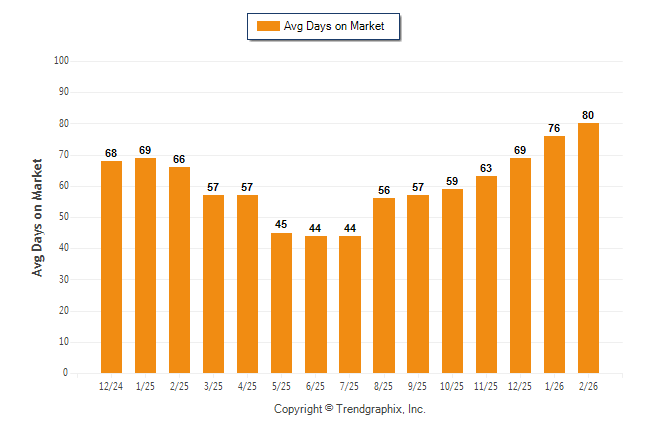
Task: Click the 1/25 bar showing 69
Action: (145, 265)
